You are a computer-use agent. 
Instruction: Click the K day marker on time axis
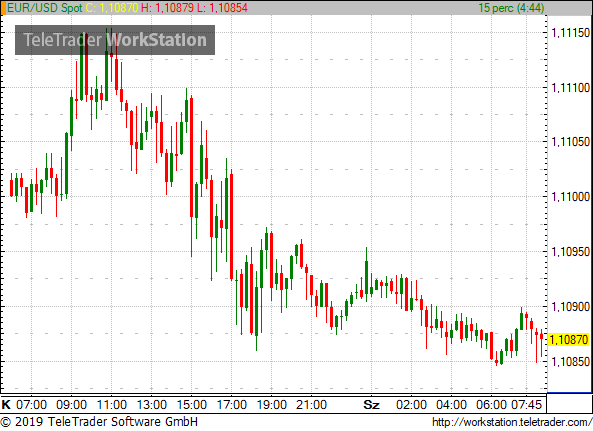6,405
